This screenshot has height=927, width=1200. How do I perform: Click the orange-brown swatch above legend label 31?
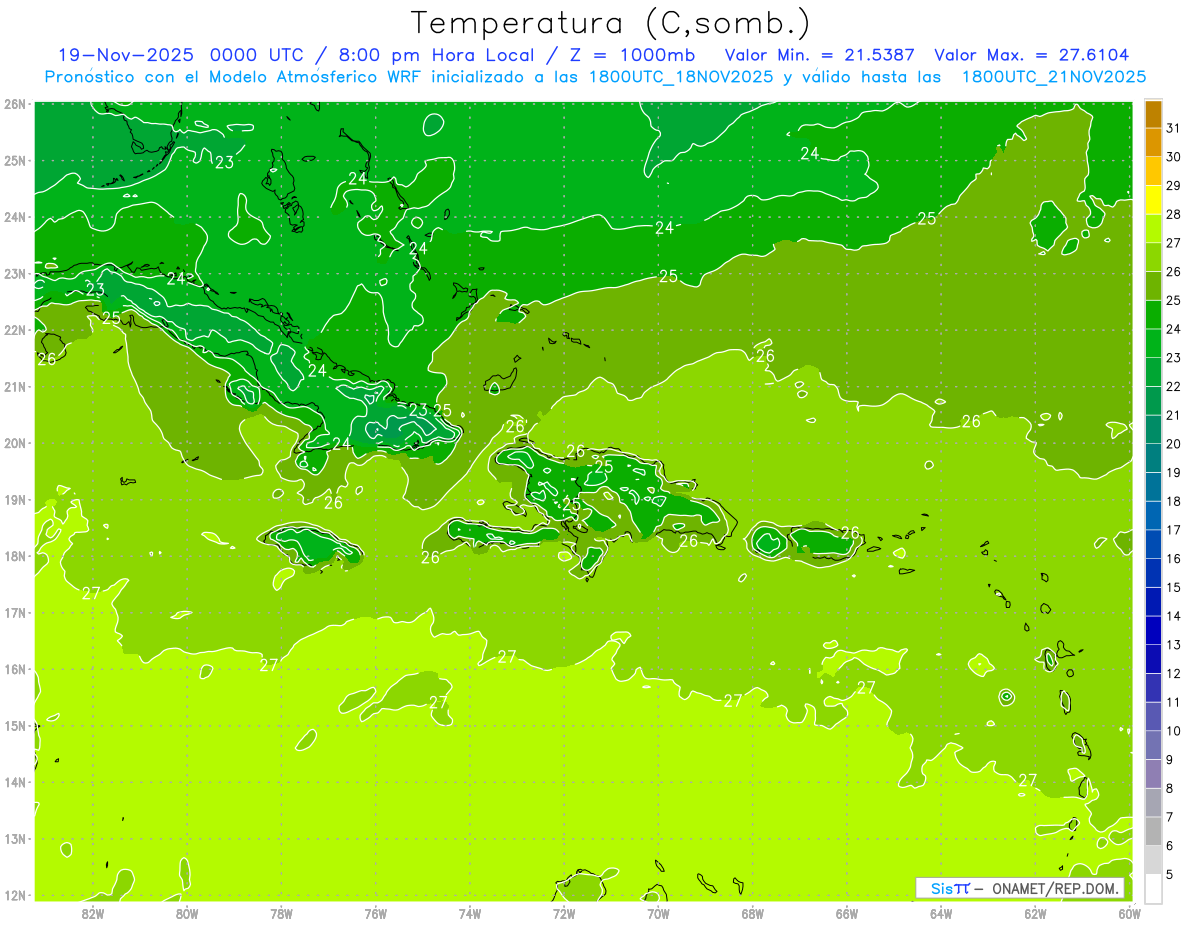pyautogui.click(x=1153, y=114)
